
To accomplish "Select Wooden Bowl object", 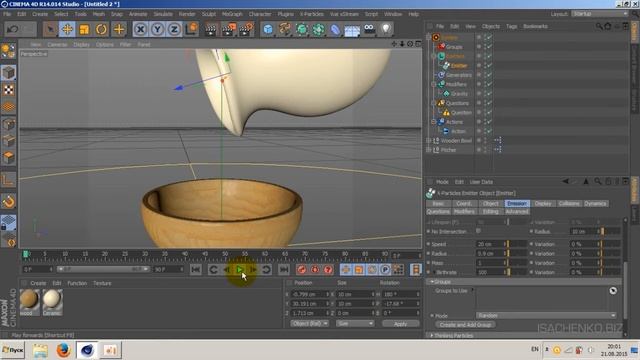I will point(456,140).
